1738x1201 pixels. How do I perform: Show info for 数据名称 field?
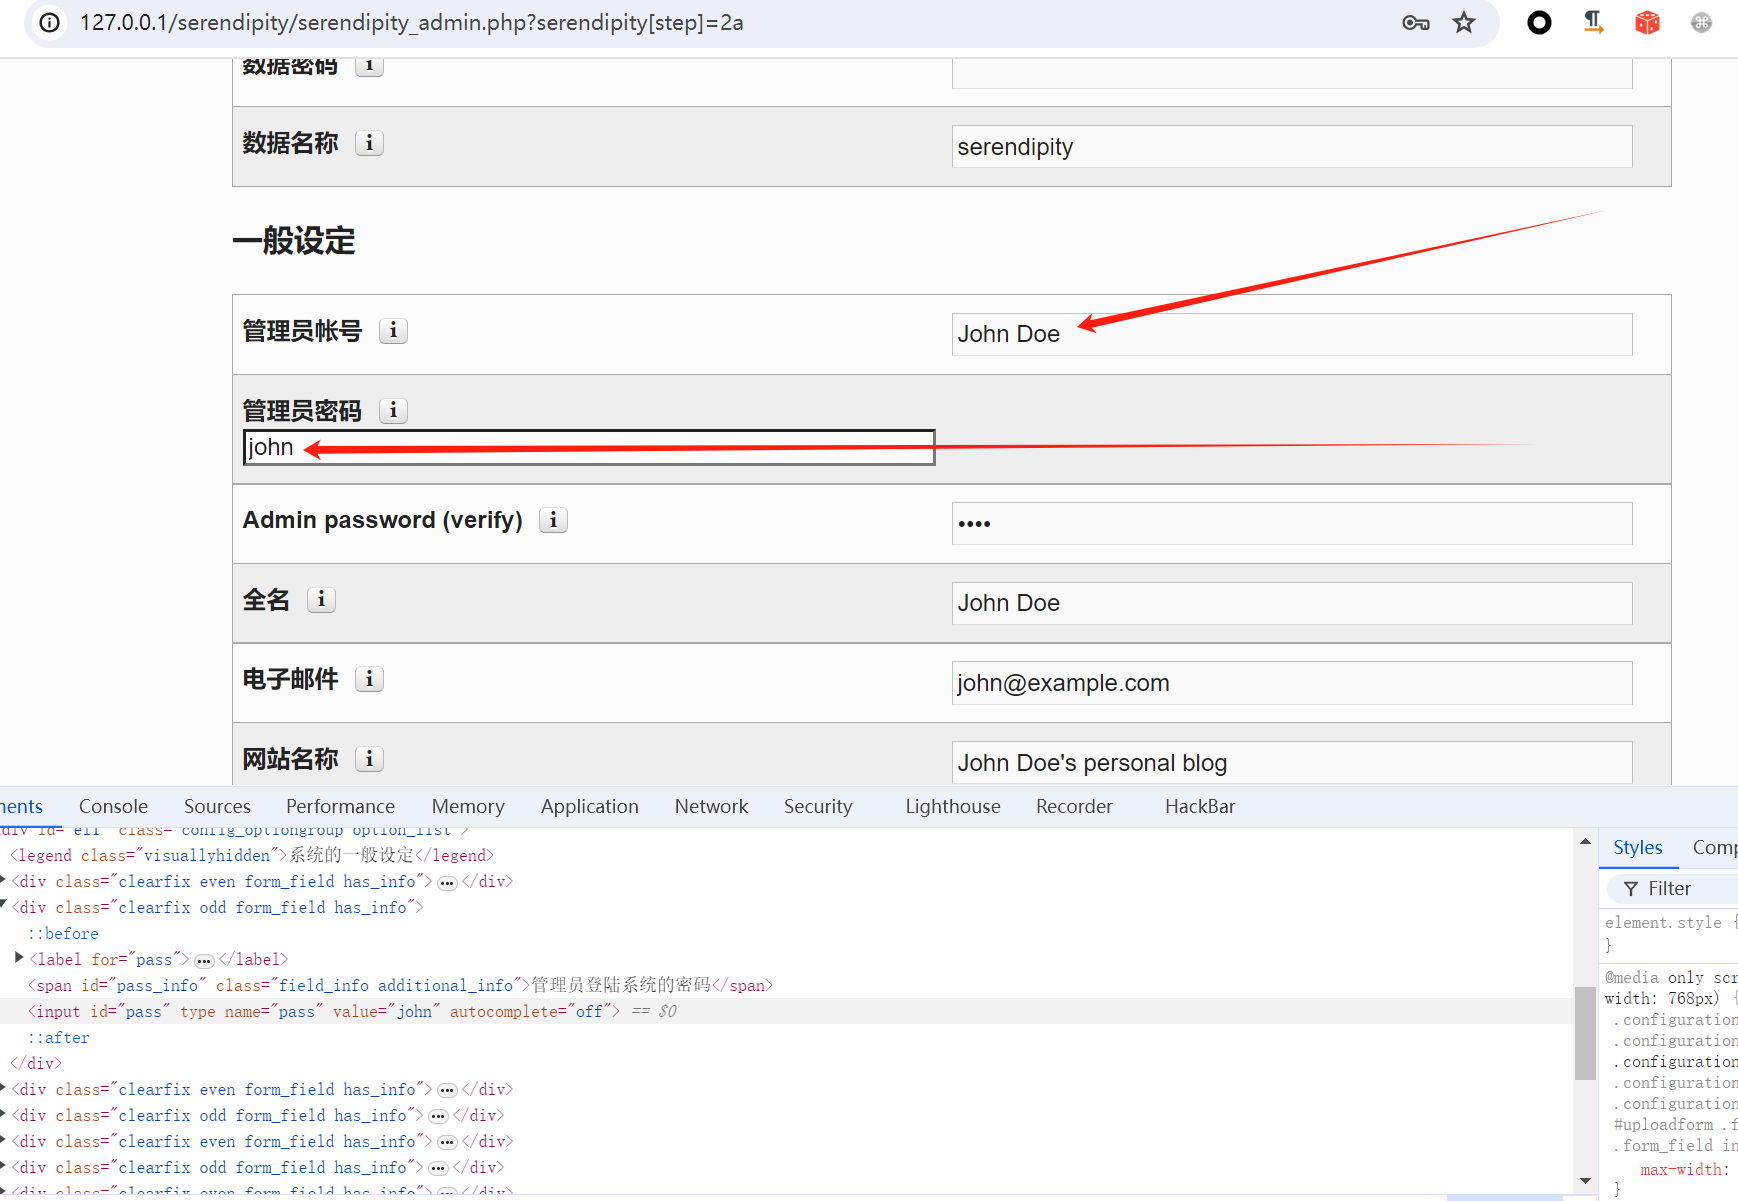pos(369,143)
